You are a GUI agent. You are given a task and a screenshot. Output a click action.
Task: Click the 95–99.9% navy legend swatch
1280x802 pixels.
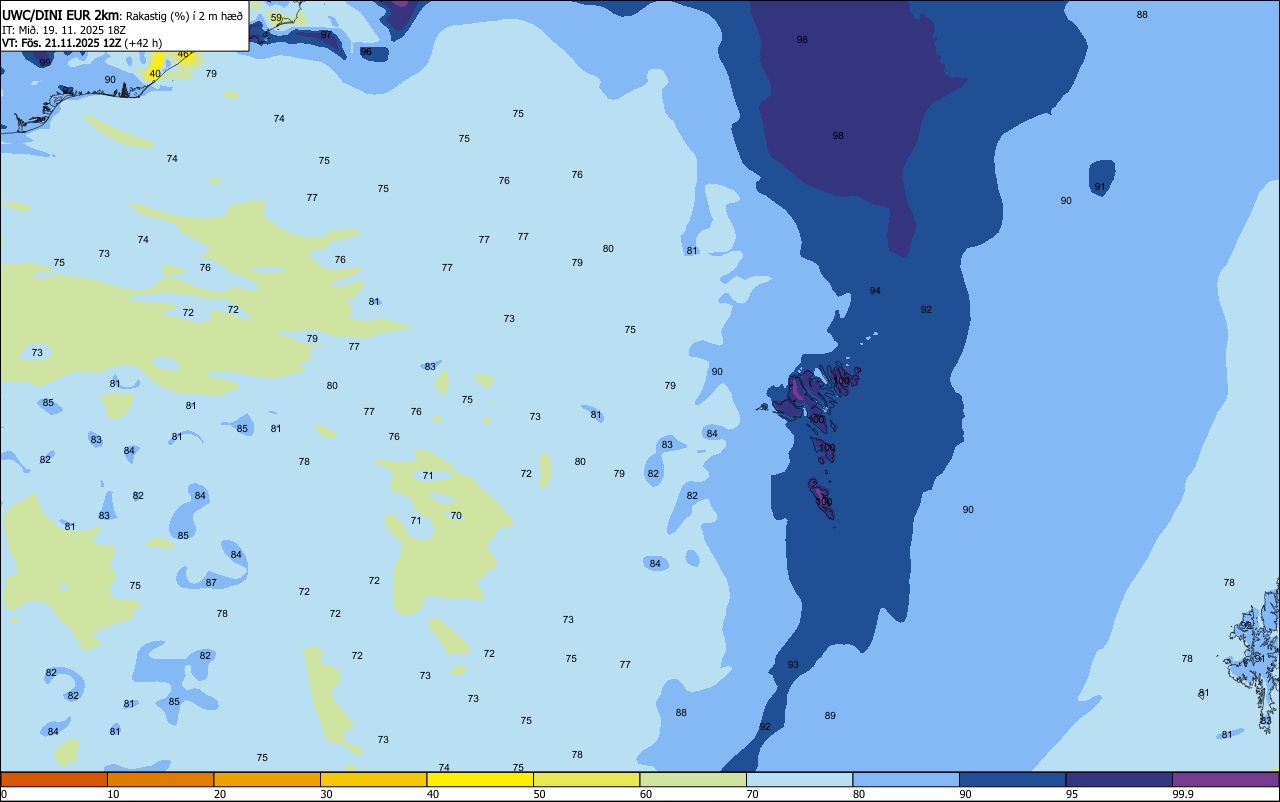[x=1119, y=779]
